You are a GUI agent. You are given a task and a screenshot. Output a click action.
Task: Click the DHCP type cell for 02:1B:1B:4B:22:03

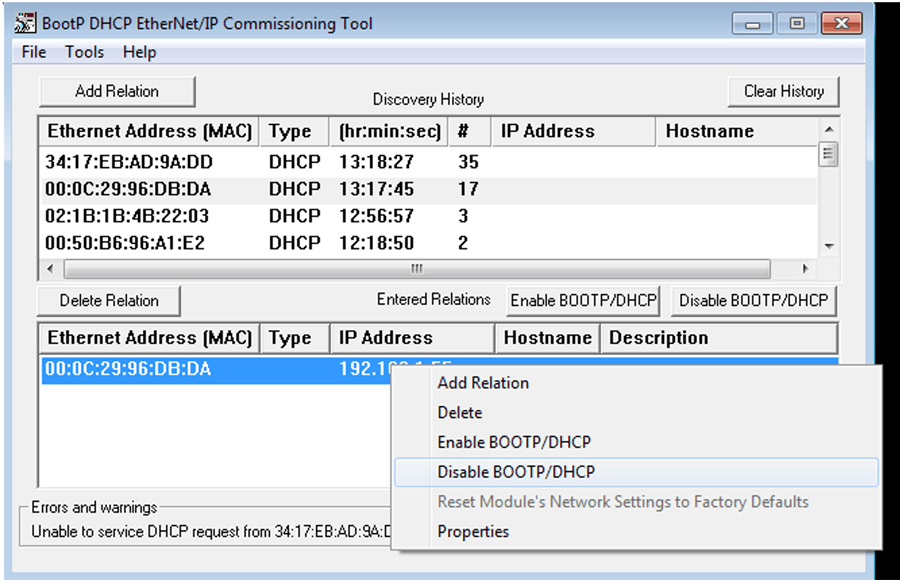tap(294, 216)
